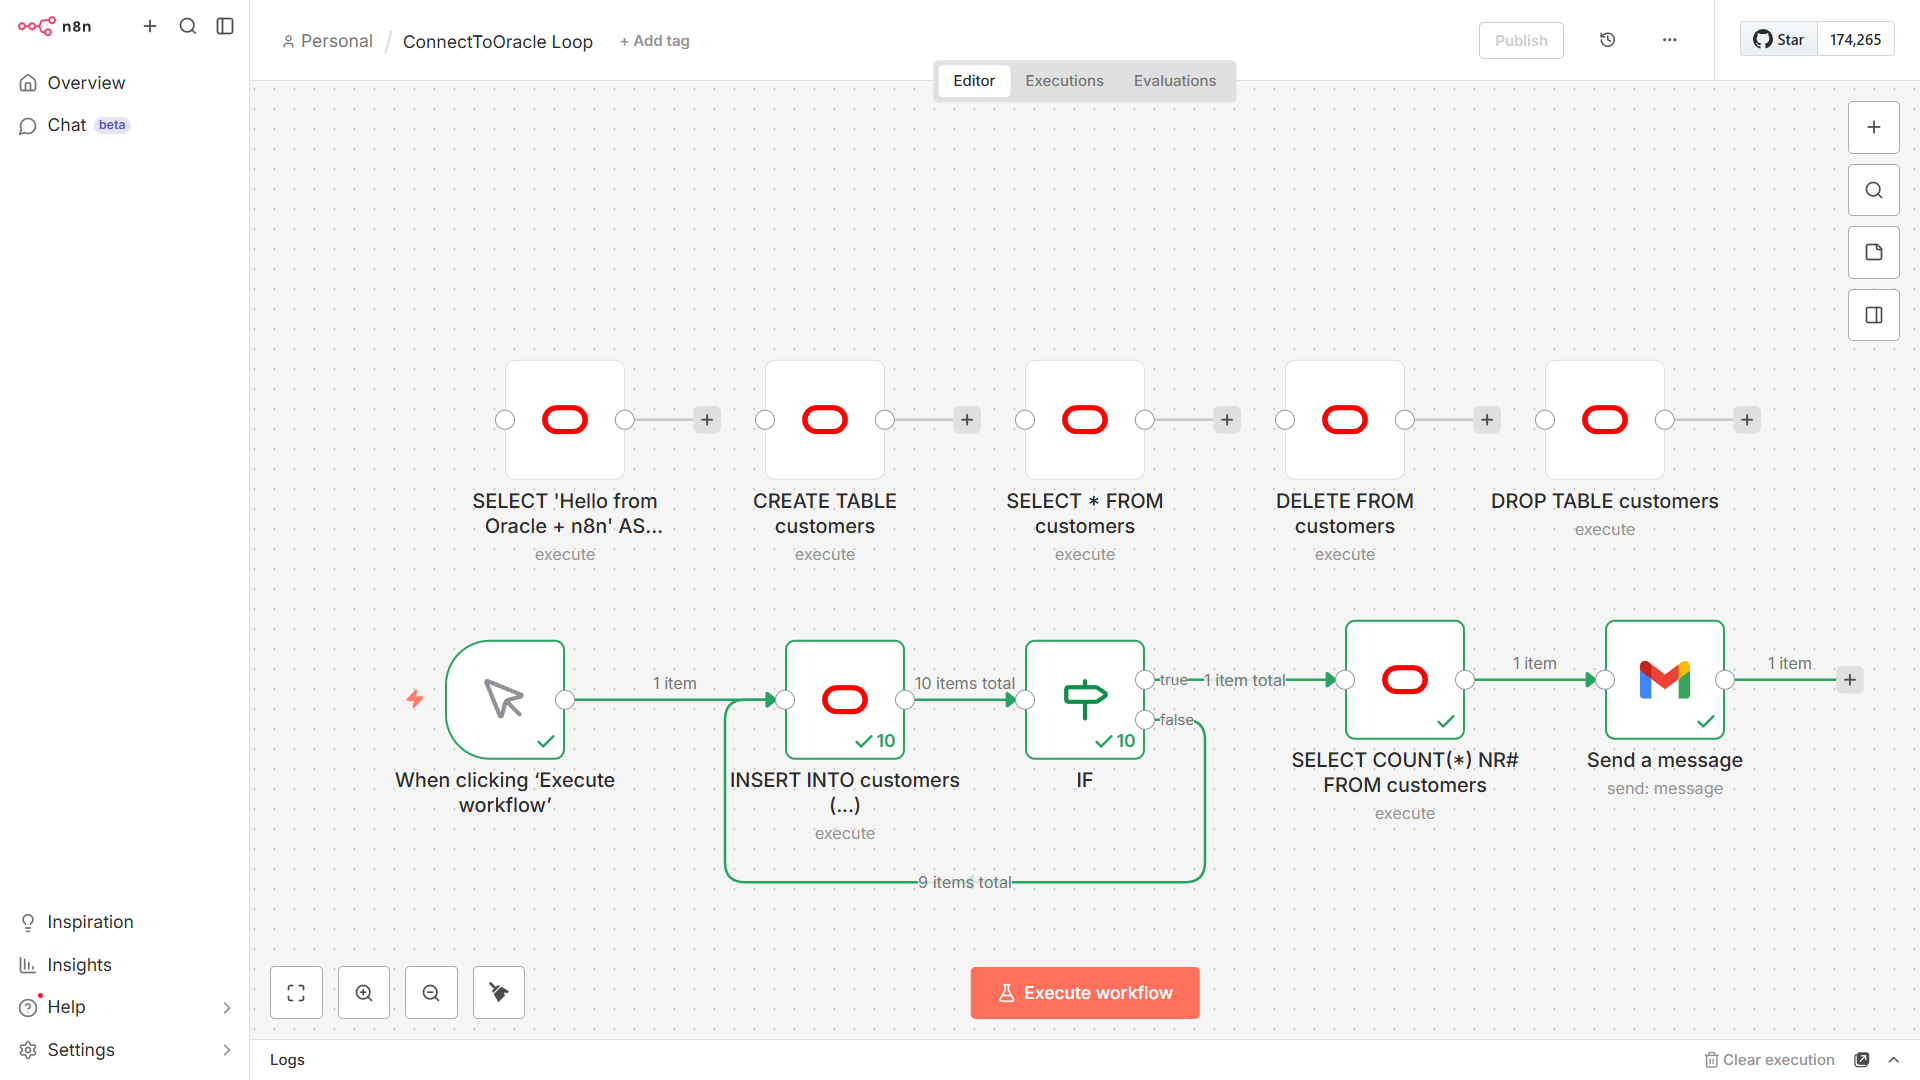Select the IF node icon
The height and width of the screenshot is (1080, 1920).
[1085, 699]
